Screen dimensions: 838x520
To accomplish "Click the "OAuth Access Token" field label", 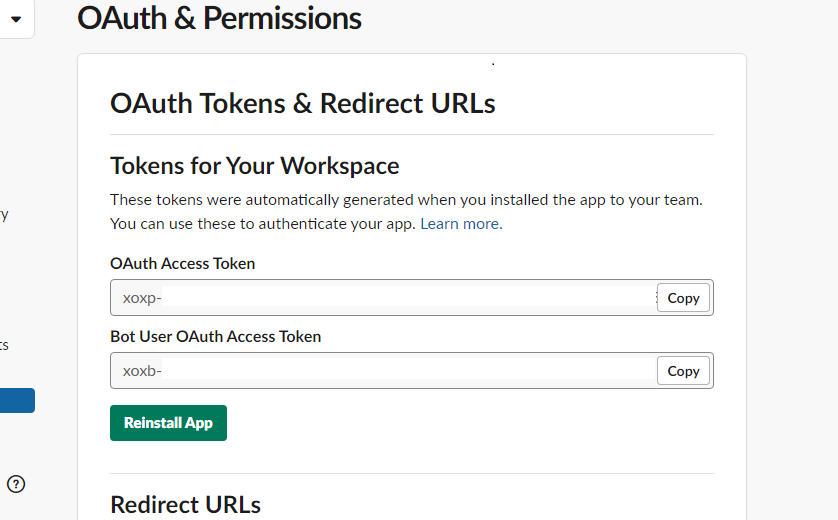I will (x=182, y=263).
